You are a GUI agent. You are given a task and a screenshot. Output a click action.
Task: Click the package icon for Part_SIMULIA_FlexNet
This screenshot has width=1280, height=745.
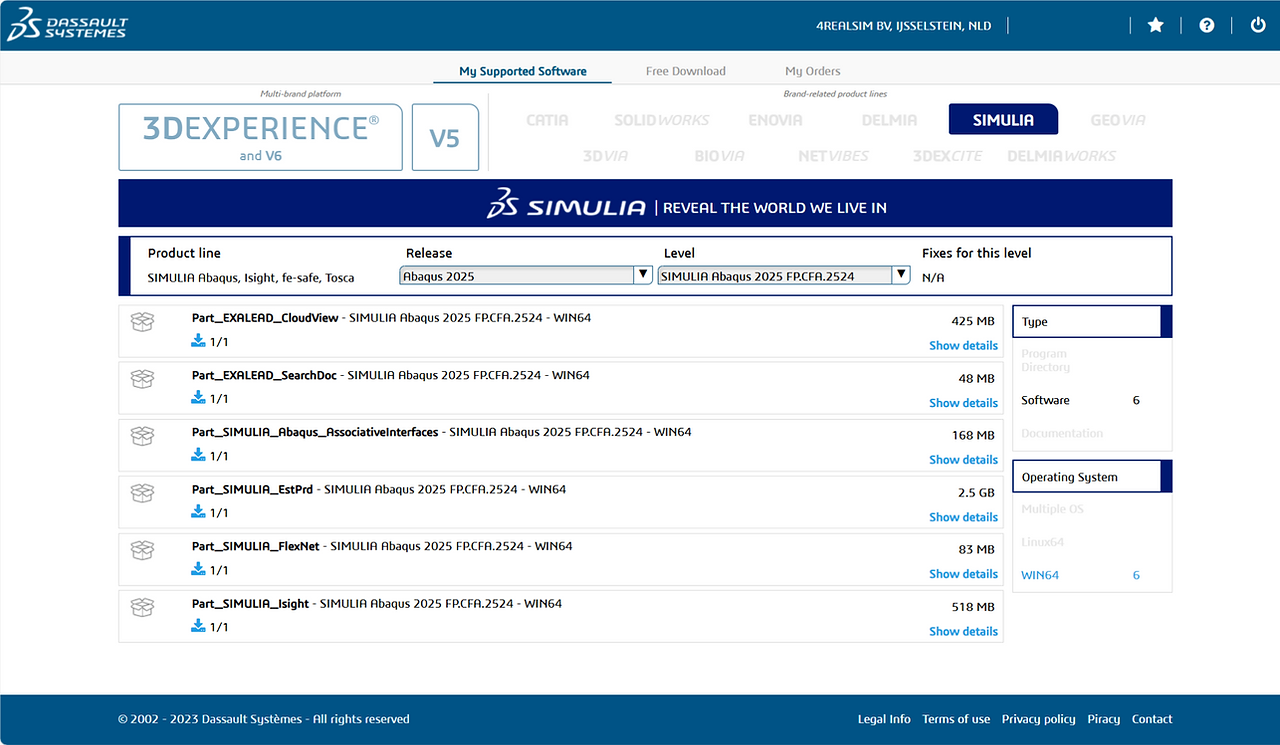point(143,550)
